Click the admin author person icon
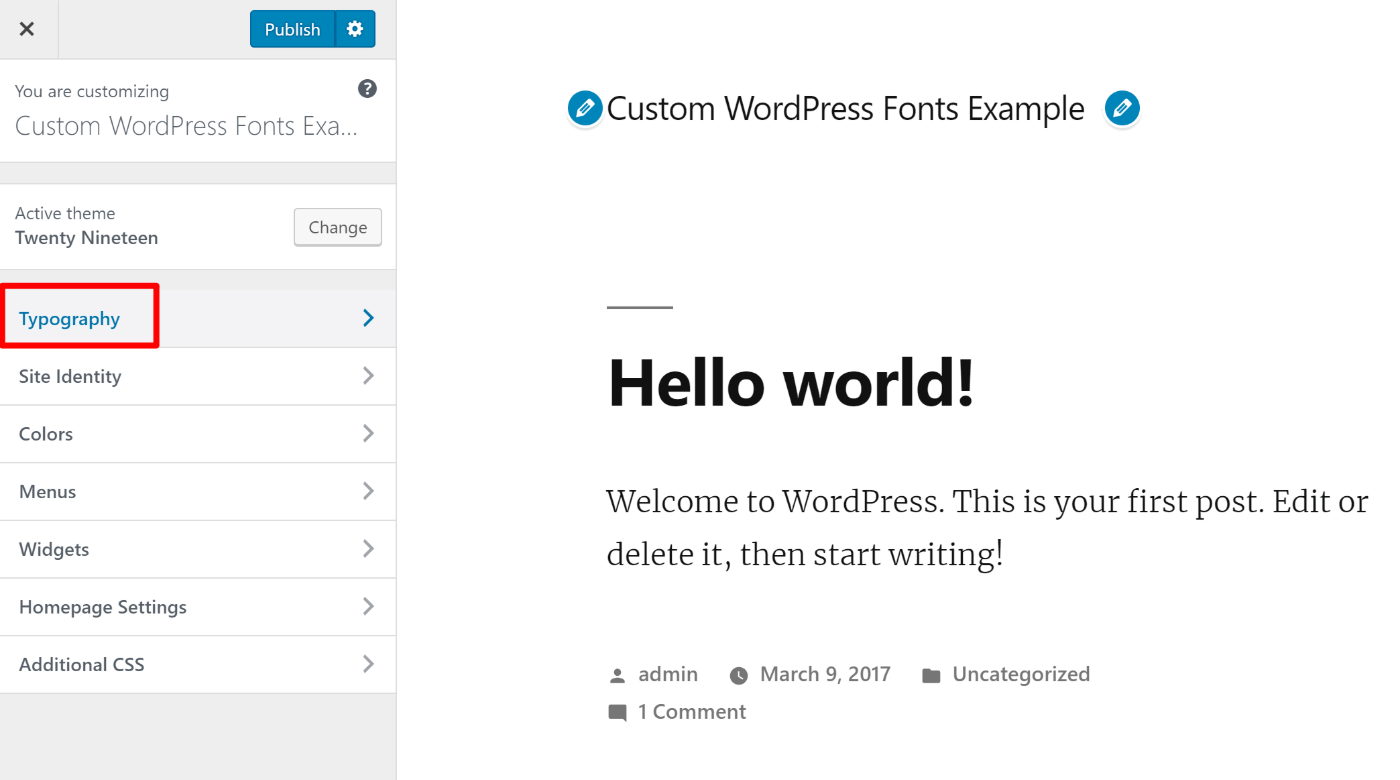The height and width of the screenshot is (780, 1400). tap(617, 674)
